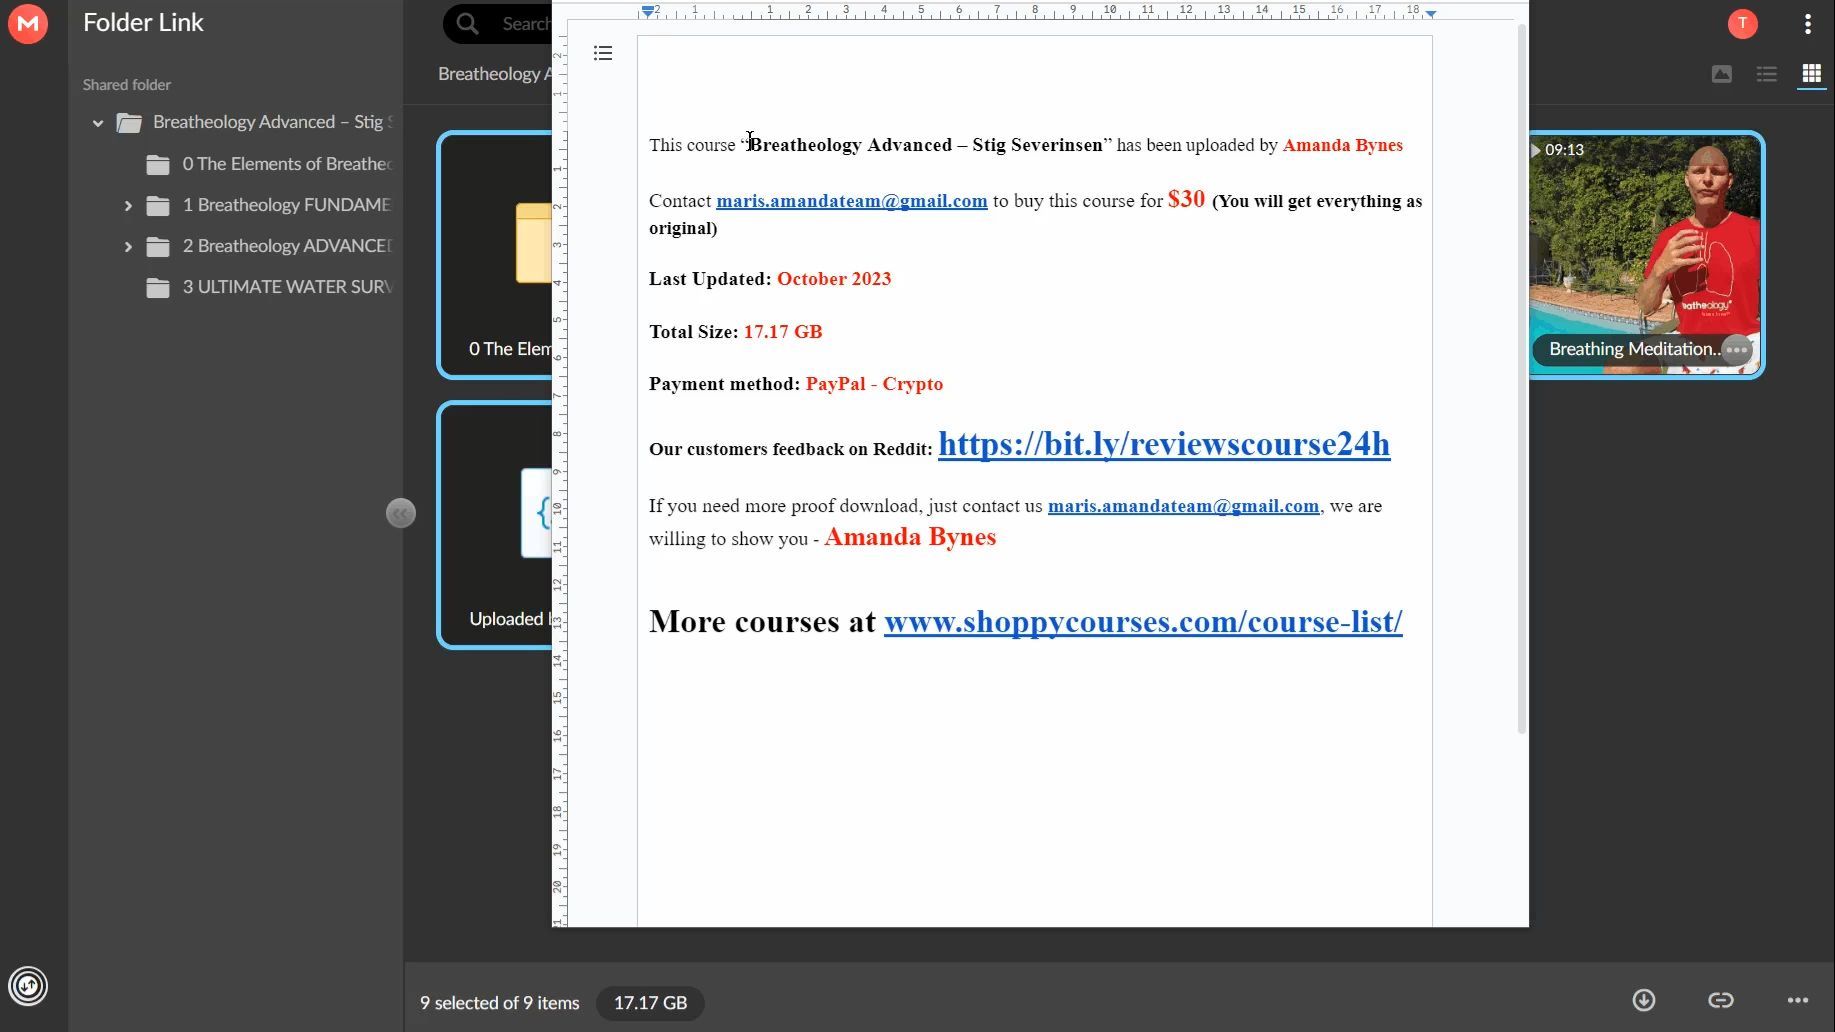Download the selected items
The width and height of the screenshot is (1835, 1032).
tap(1644, 1000)
